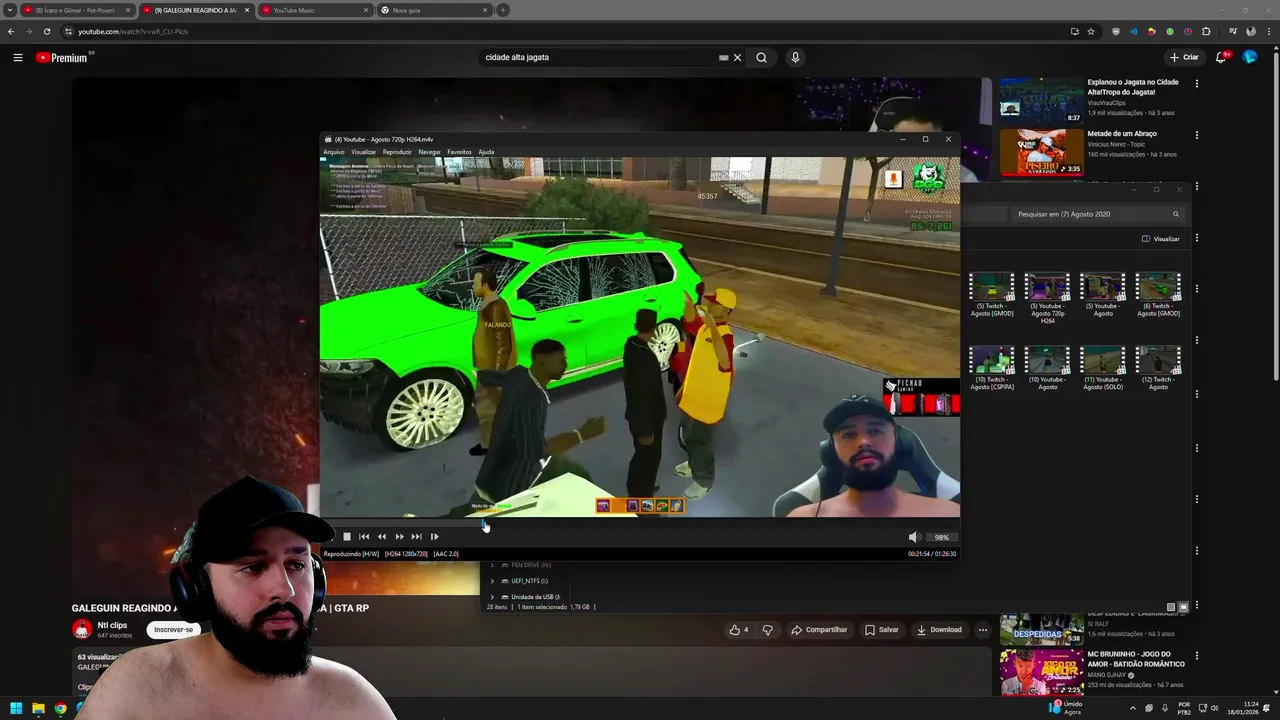
Task: Open the Chrome profile avatar
Action: point(1250,31)
